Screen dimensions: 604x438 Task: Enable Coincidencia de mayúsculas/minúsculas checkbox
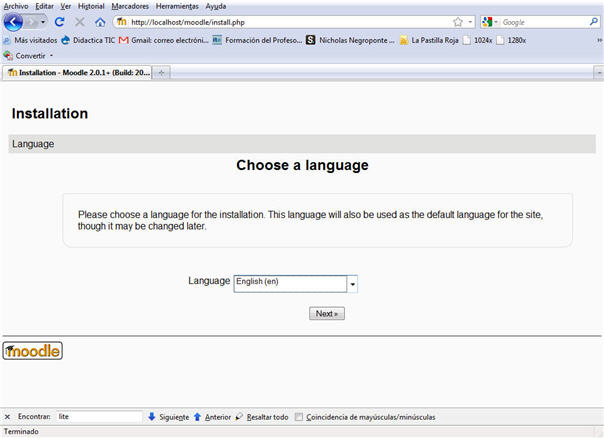tap(299, 417)
